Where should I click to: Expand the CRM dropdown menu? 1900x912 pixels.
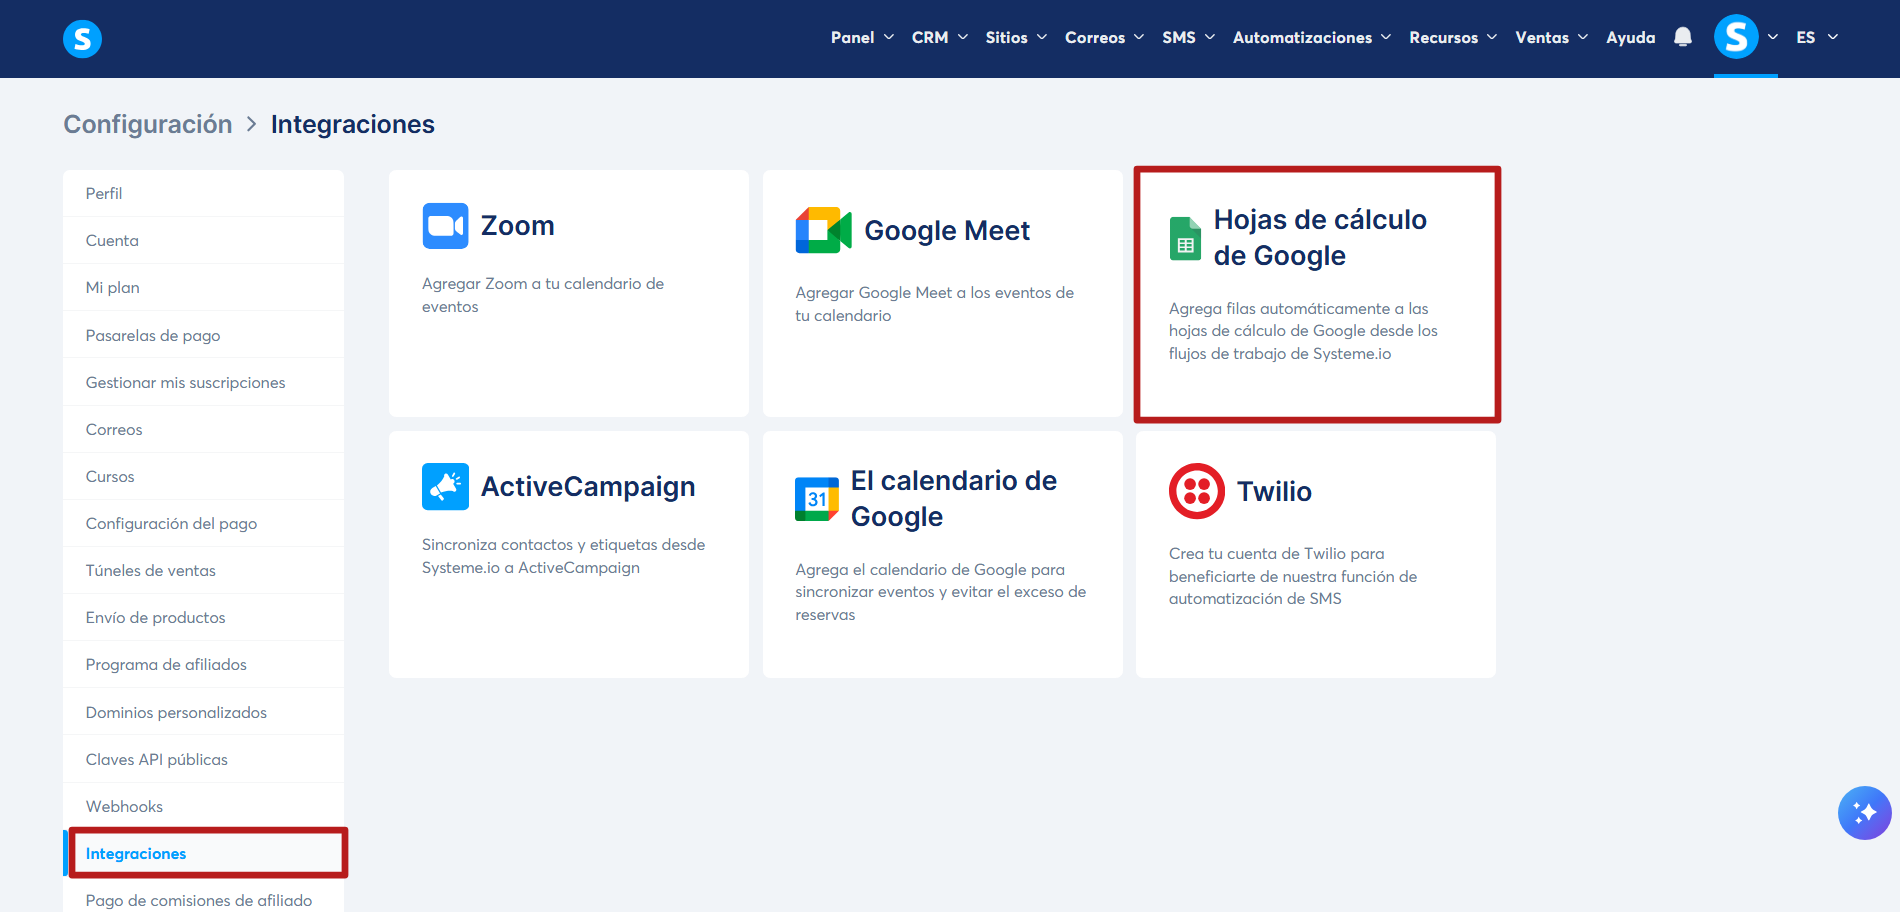(x=939, y=37)
